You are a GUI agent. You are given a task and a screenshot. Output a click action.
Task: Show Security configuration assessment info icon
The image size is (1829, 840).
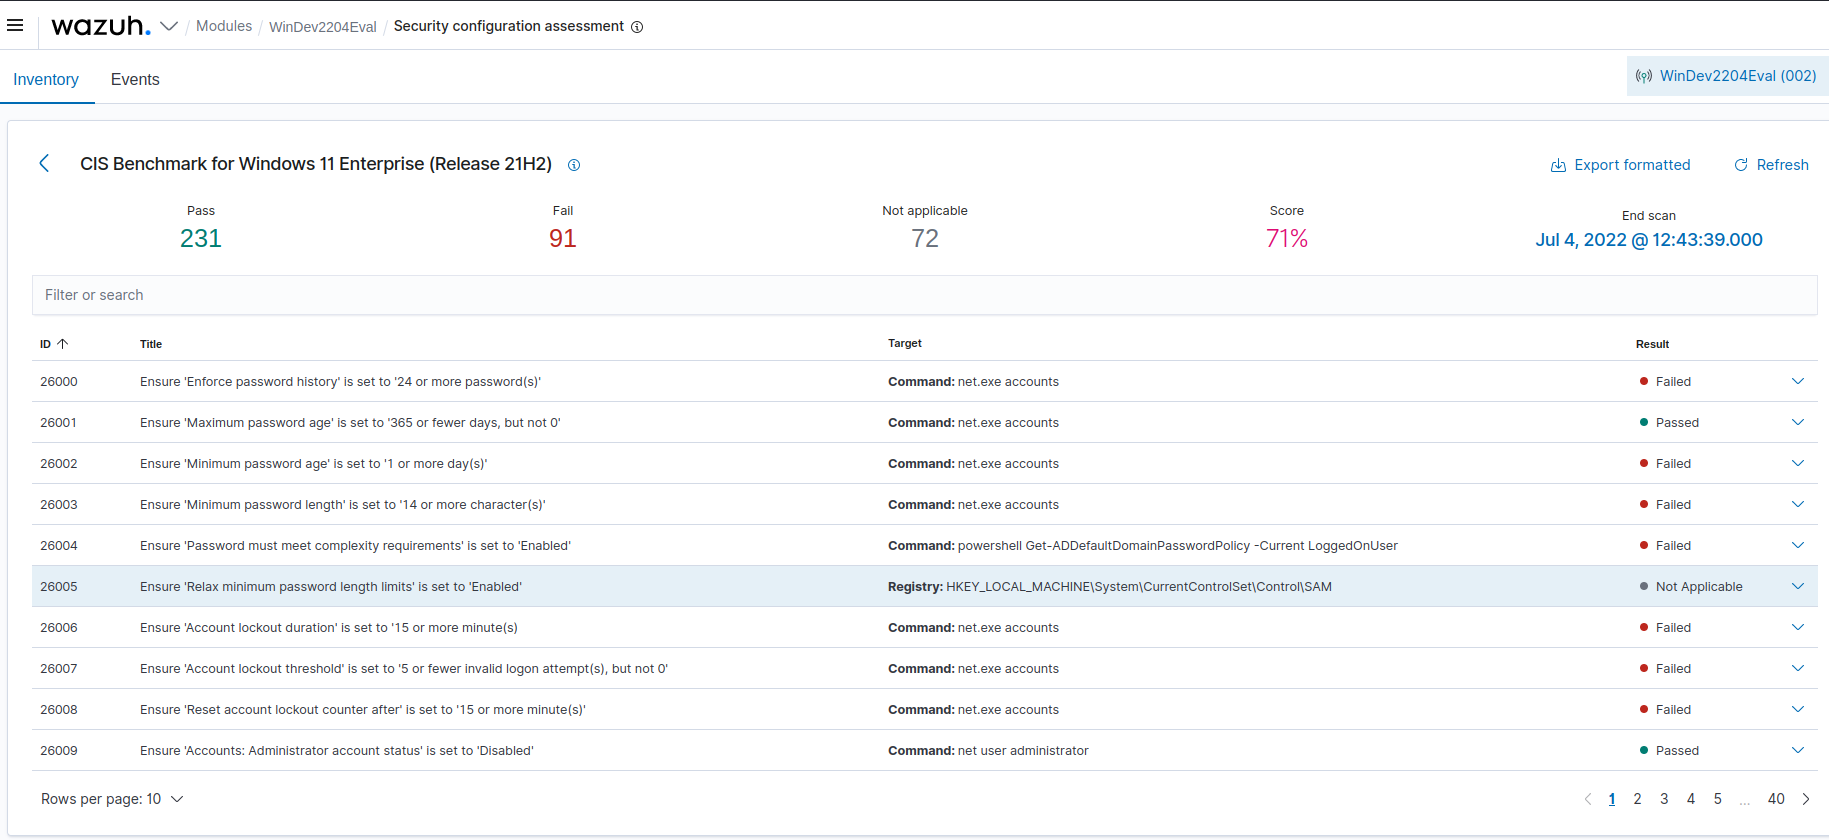point(637,27)
